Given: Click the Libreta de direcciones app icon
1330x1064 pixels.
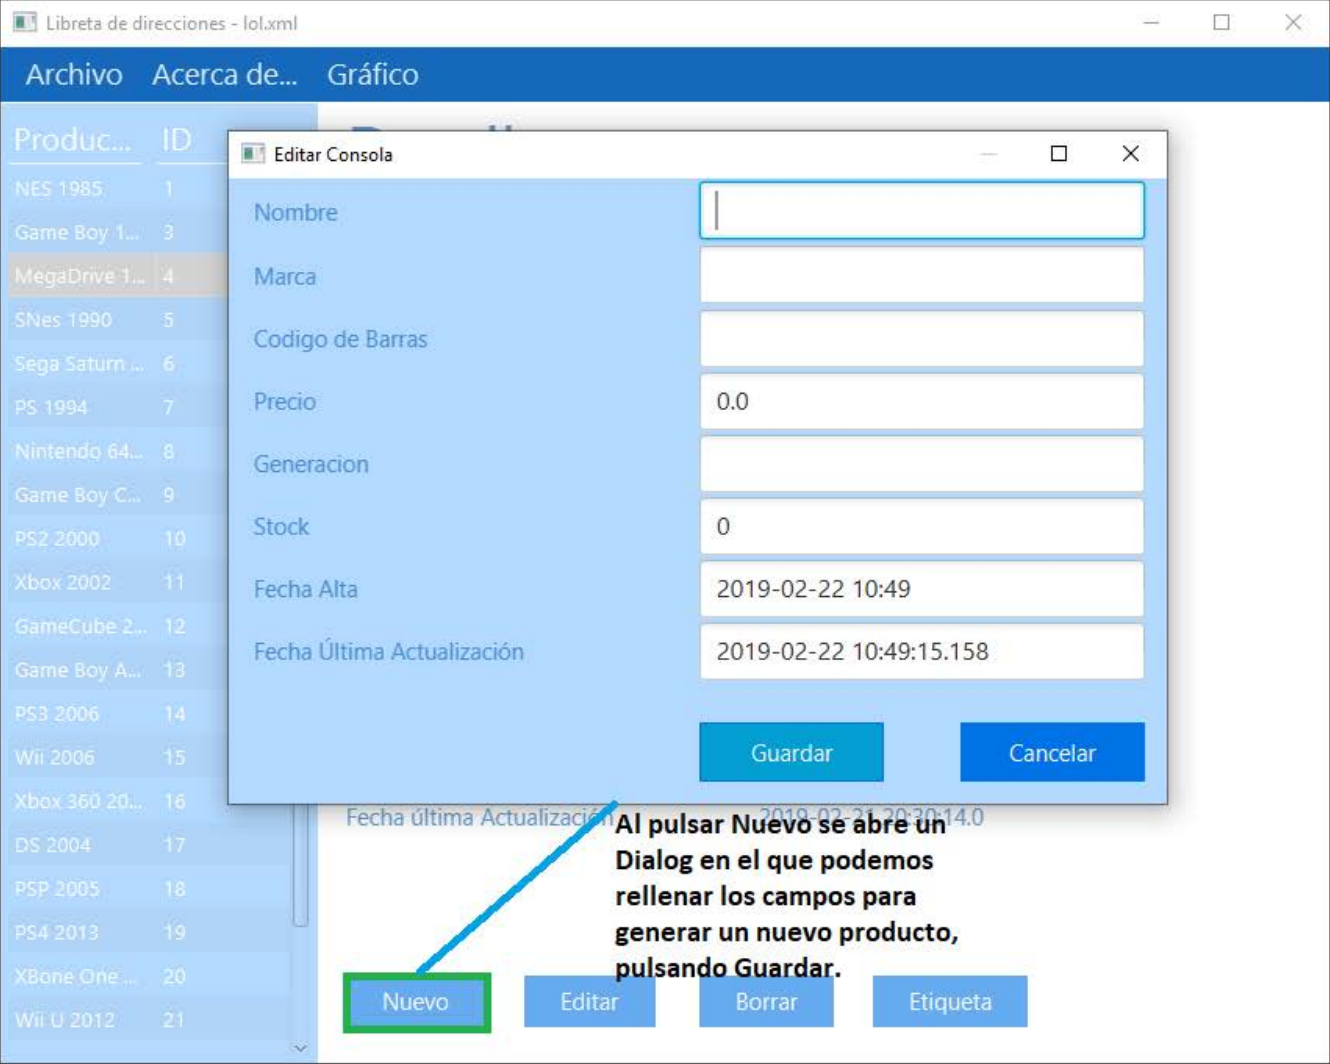Looking at the screenshot, I should (x=25, y=22).
